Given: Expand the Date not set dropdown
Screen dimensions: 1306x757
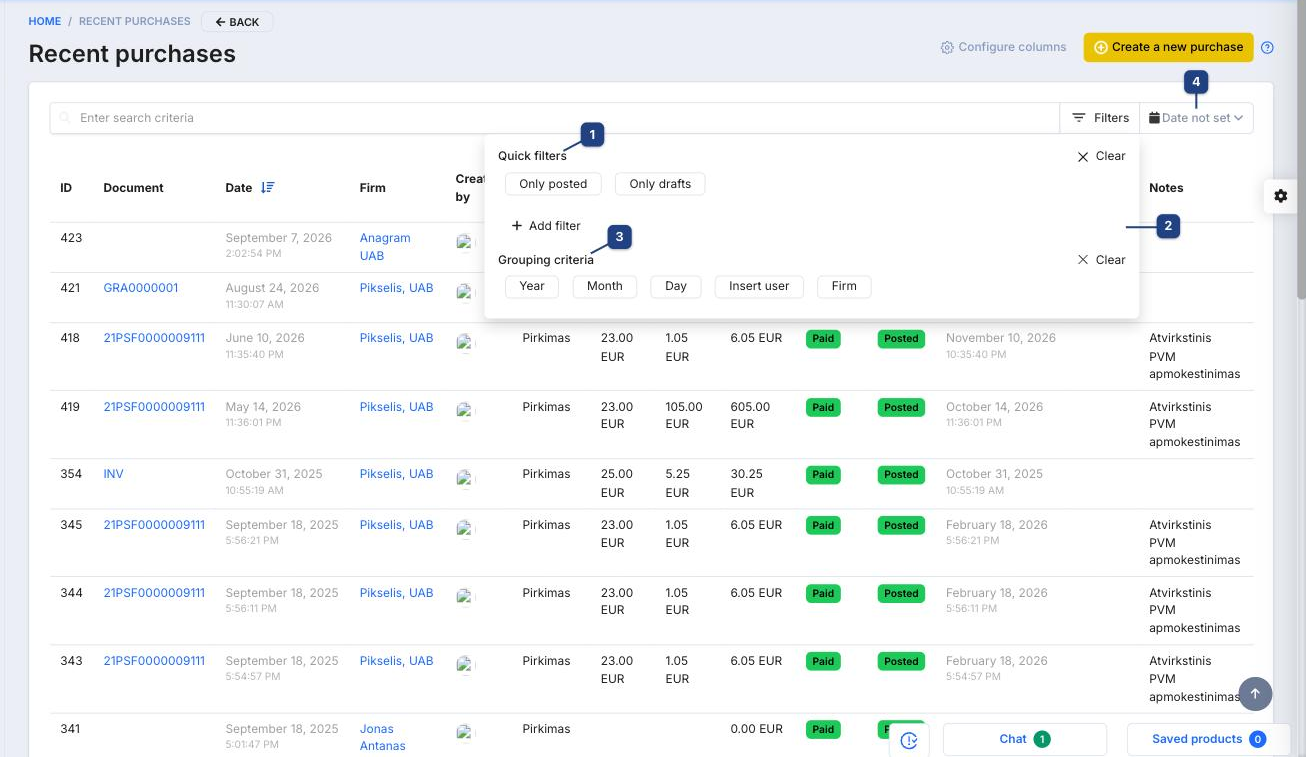Looking at the screenshot, I should coord(1196,118).
